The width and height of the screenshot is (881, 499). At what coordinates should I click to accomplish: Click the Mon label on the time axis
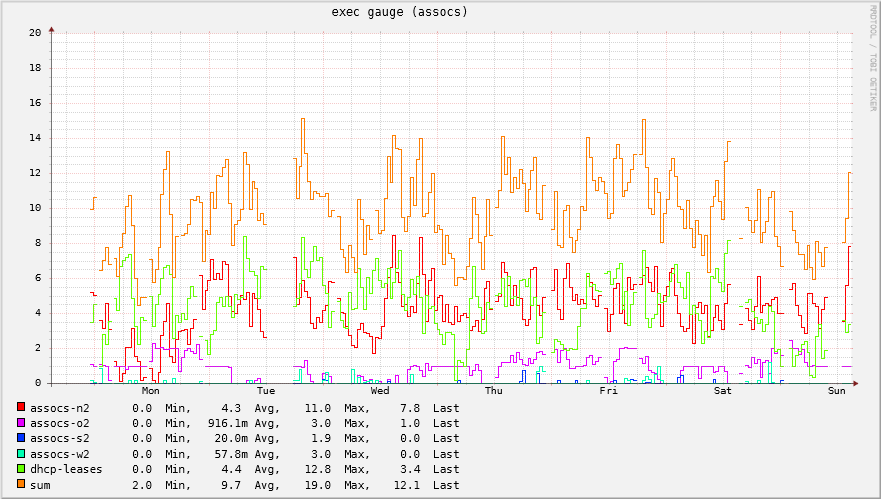[x=151, y=391]
